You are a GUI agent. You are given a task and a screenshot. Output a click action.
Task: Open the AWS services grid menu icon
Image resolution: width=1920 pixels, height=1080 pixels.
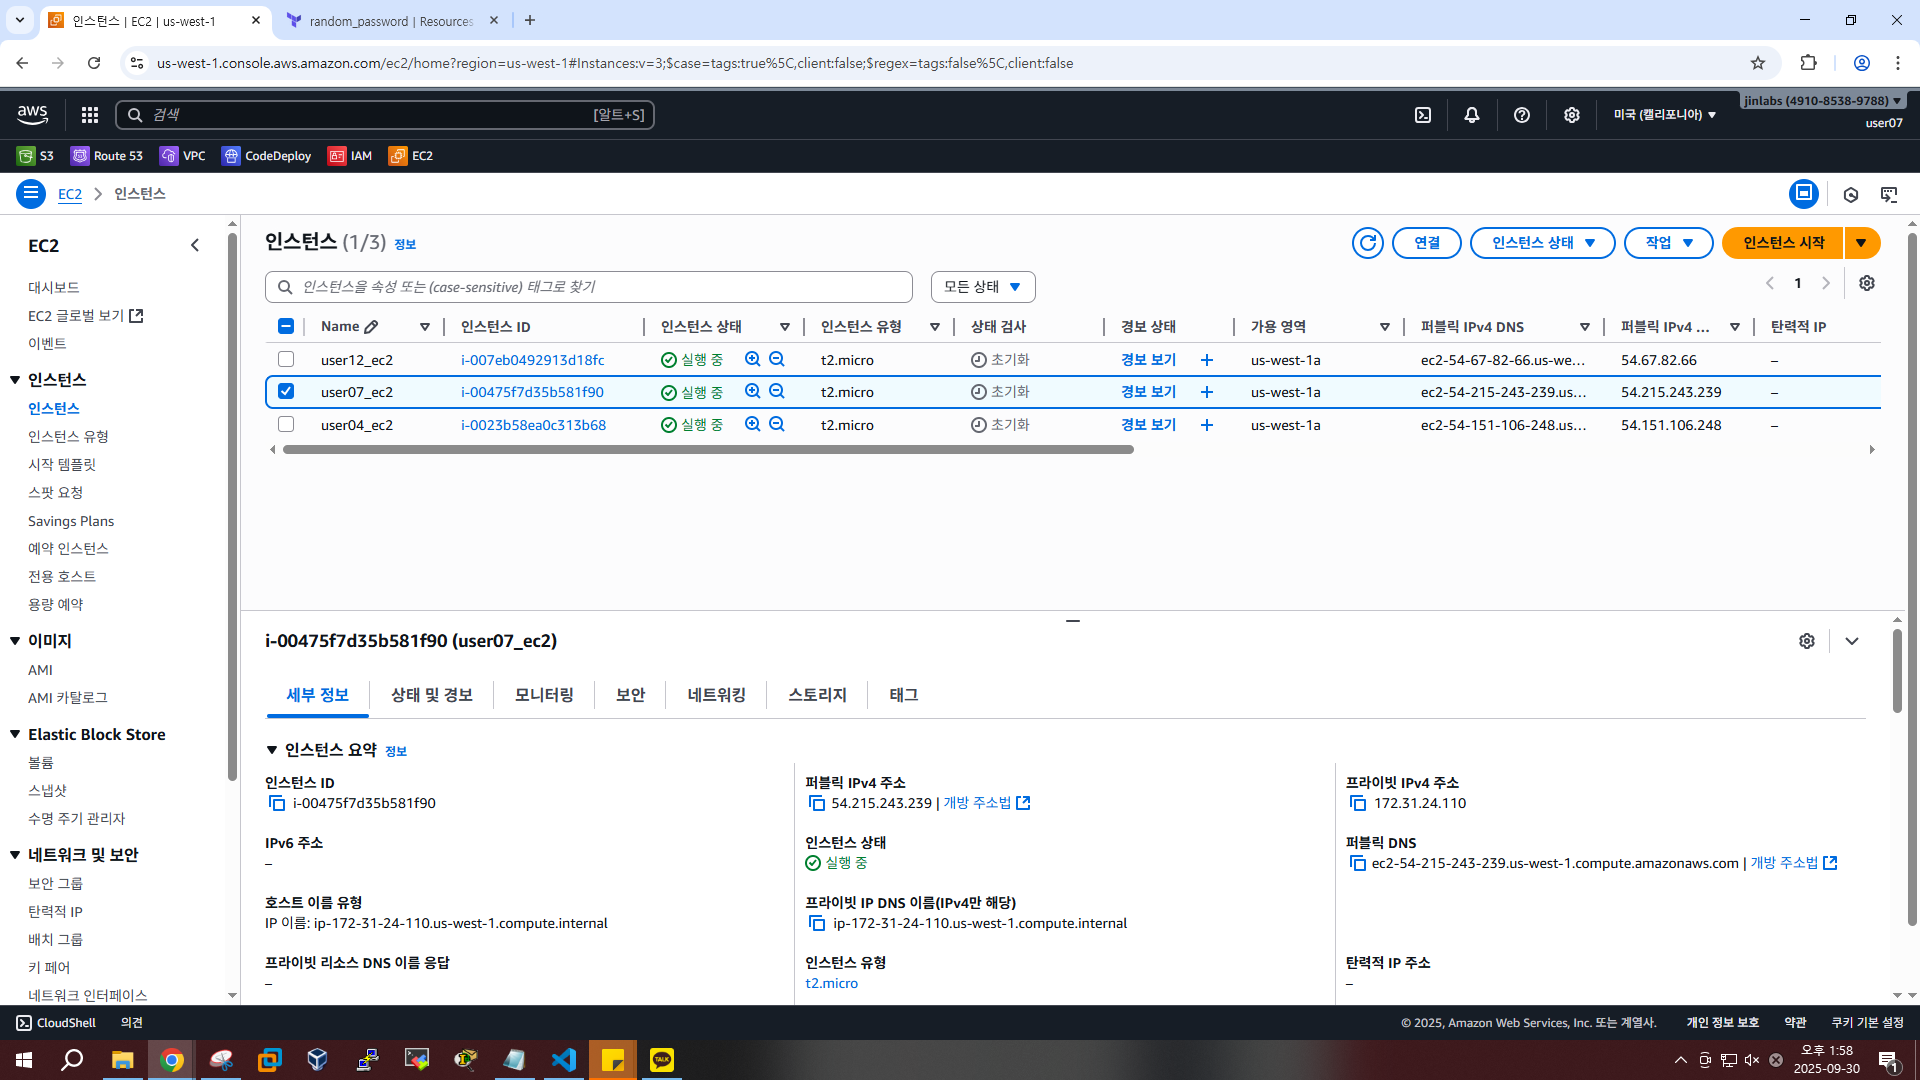(90, 115)
